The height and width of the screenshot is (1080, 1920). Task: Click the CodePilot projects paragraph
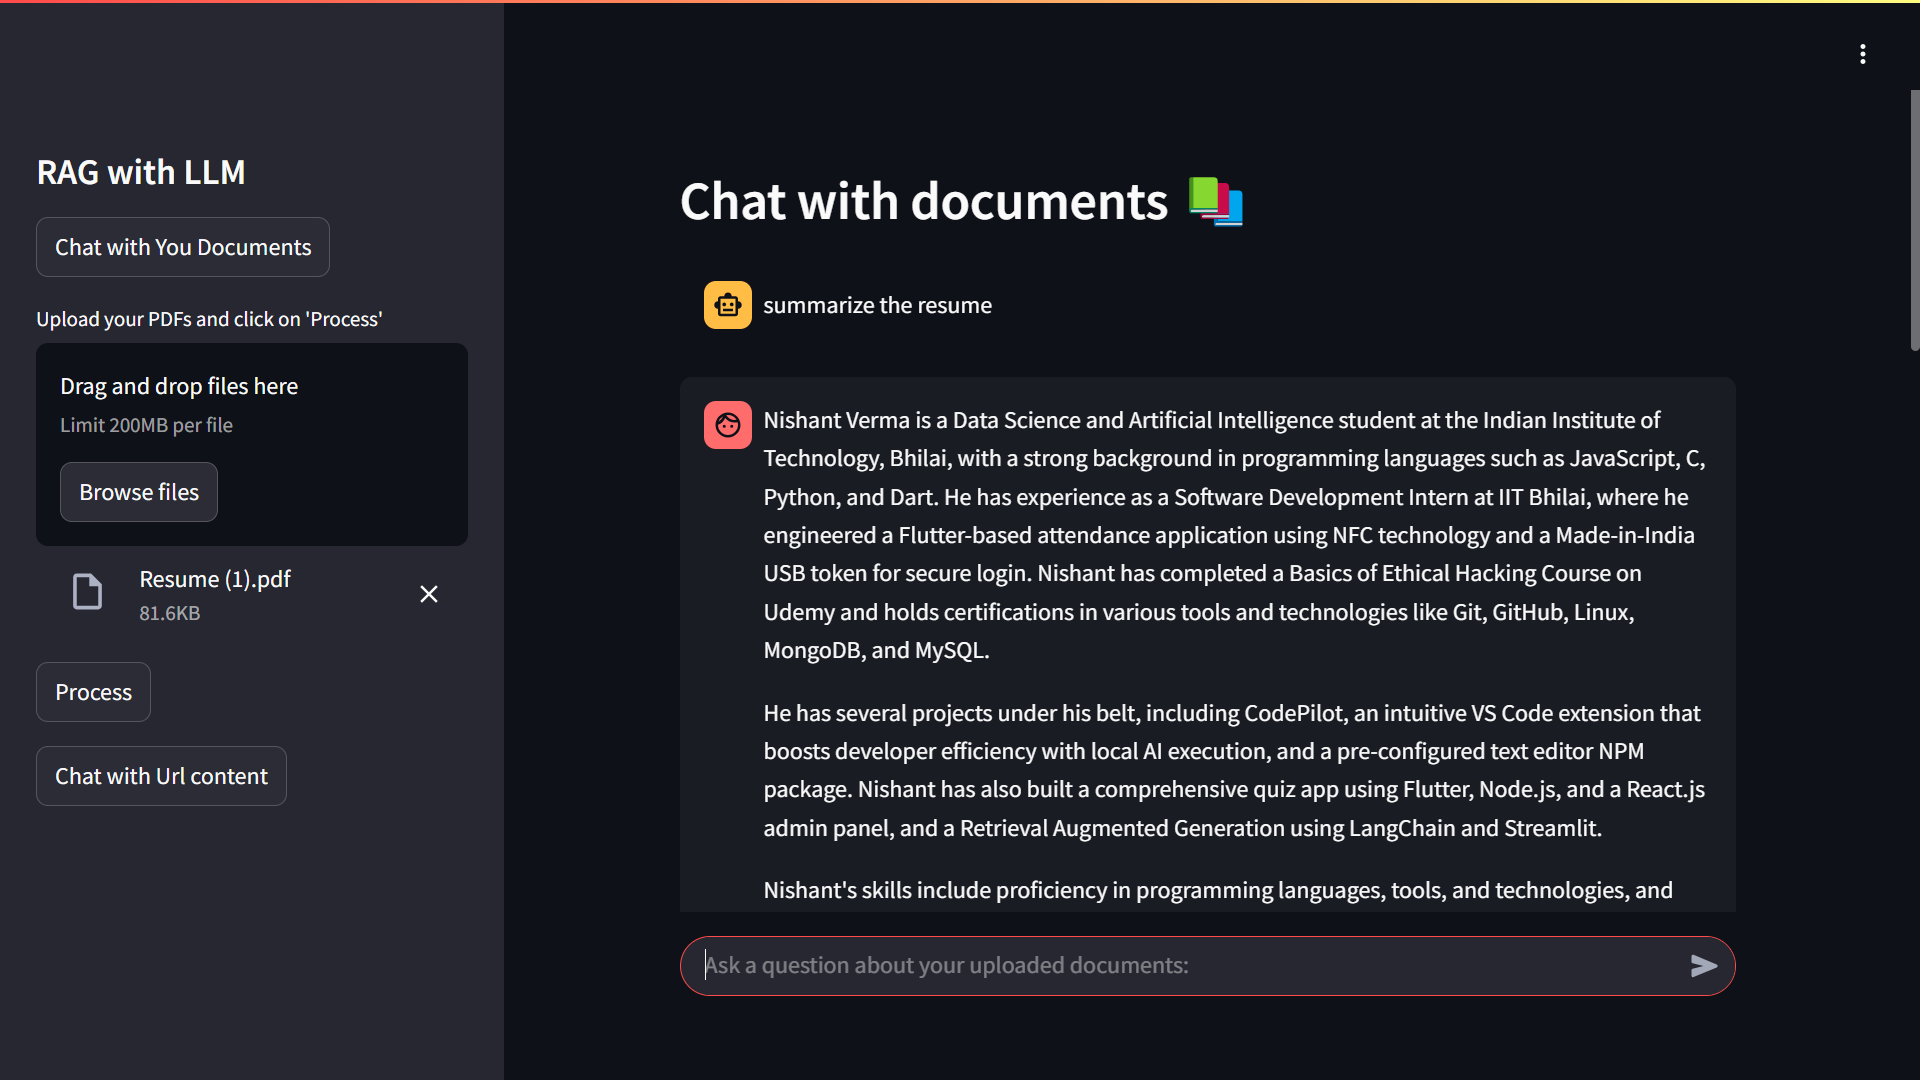(x=1233, y=770)
